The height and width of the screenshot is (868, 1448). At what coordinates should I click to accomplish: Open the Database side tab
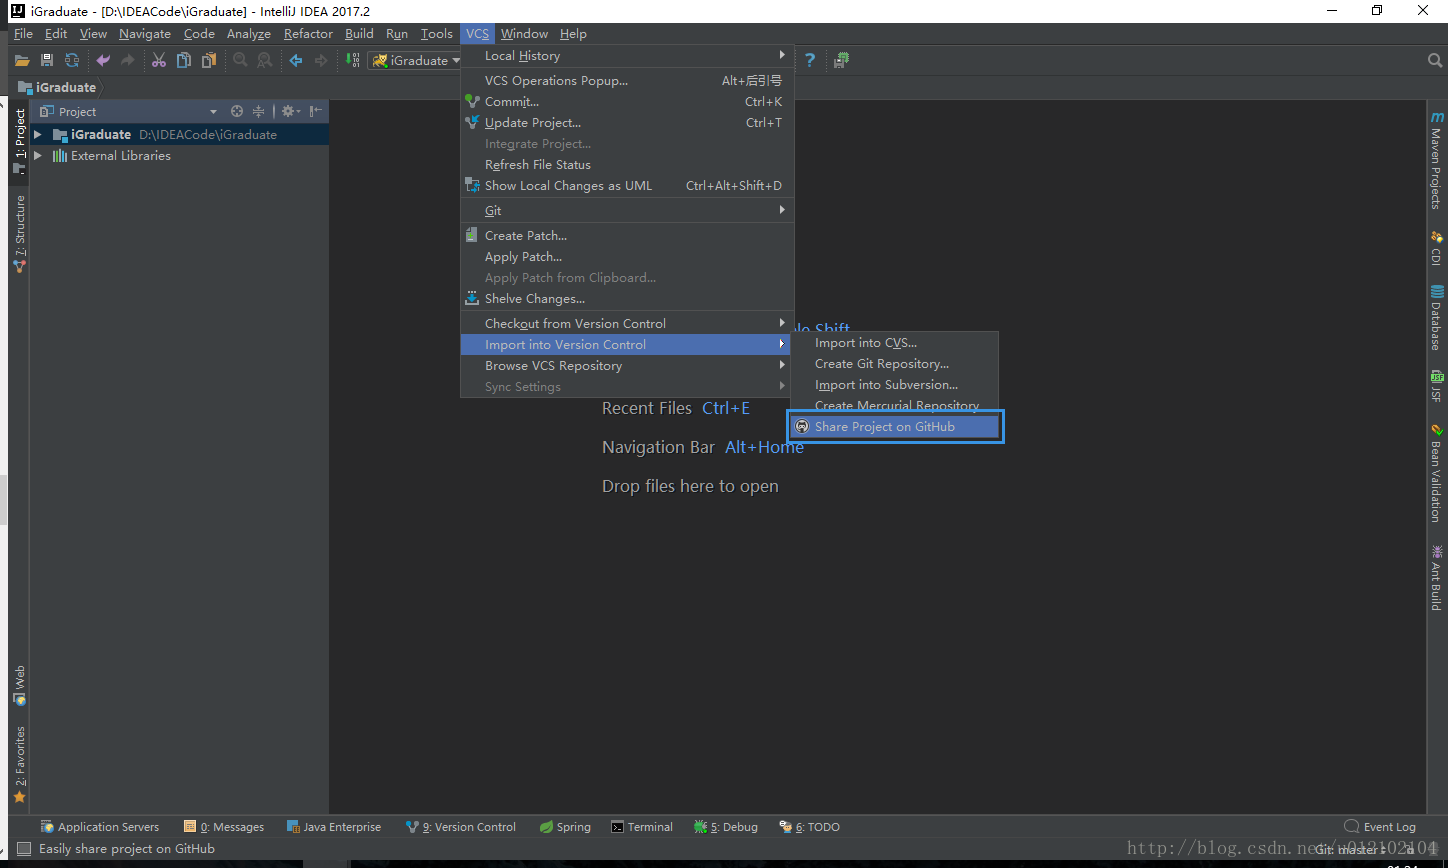1437,318
